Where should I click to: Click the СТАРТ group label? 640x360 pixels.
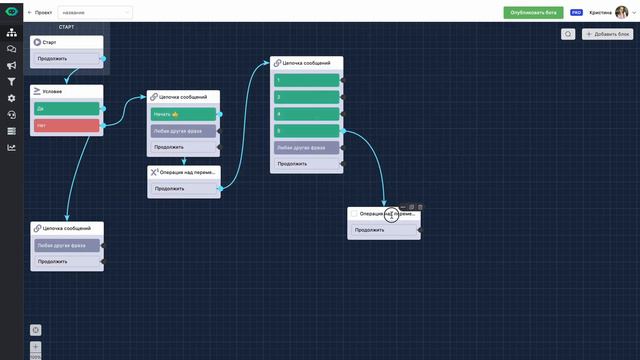[67, 27]
